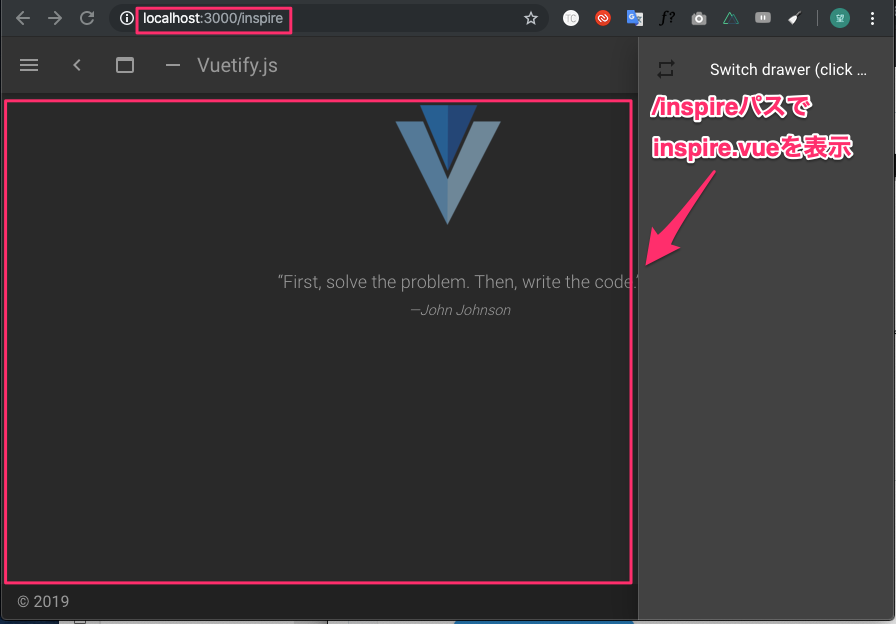Click the switch drawer arrows icon

pos(666,69)
